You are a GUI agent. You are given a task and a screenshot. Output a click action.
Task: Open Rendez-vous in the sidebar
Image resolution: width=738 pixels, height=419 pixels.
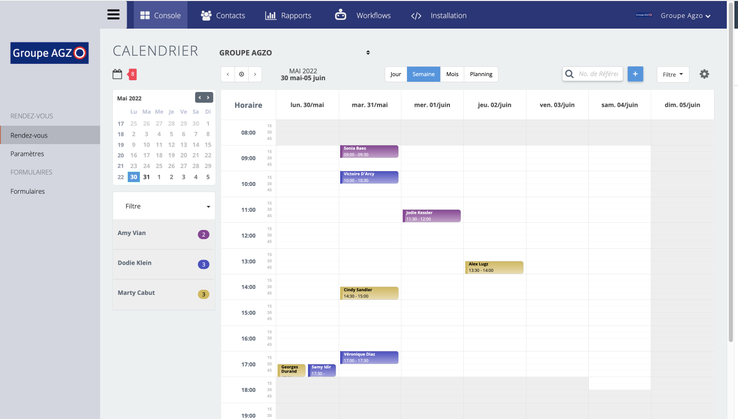pyautogui.click(x=50, y=135)
